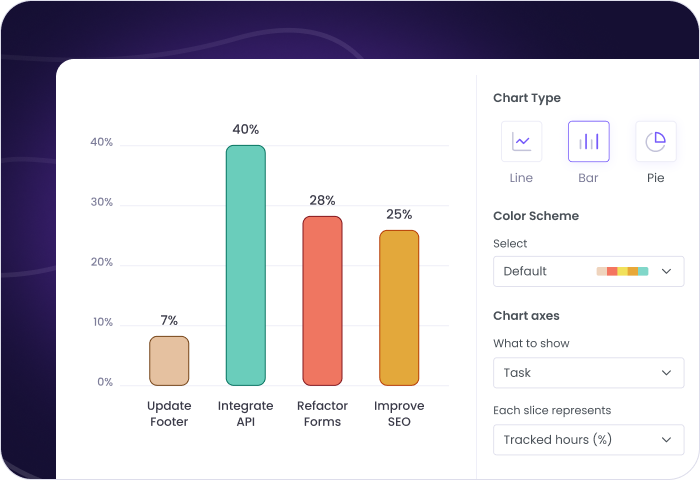Viewport: 700px width, 480px height.
Task: Click the 40% value label above bar
Action: tap(245, 129)
